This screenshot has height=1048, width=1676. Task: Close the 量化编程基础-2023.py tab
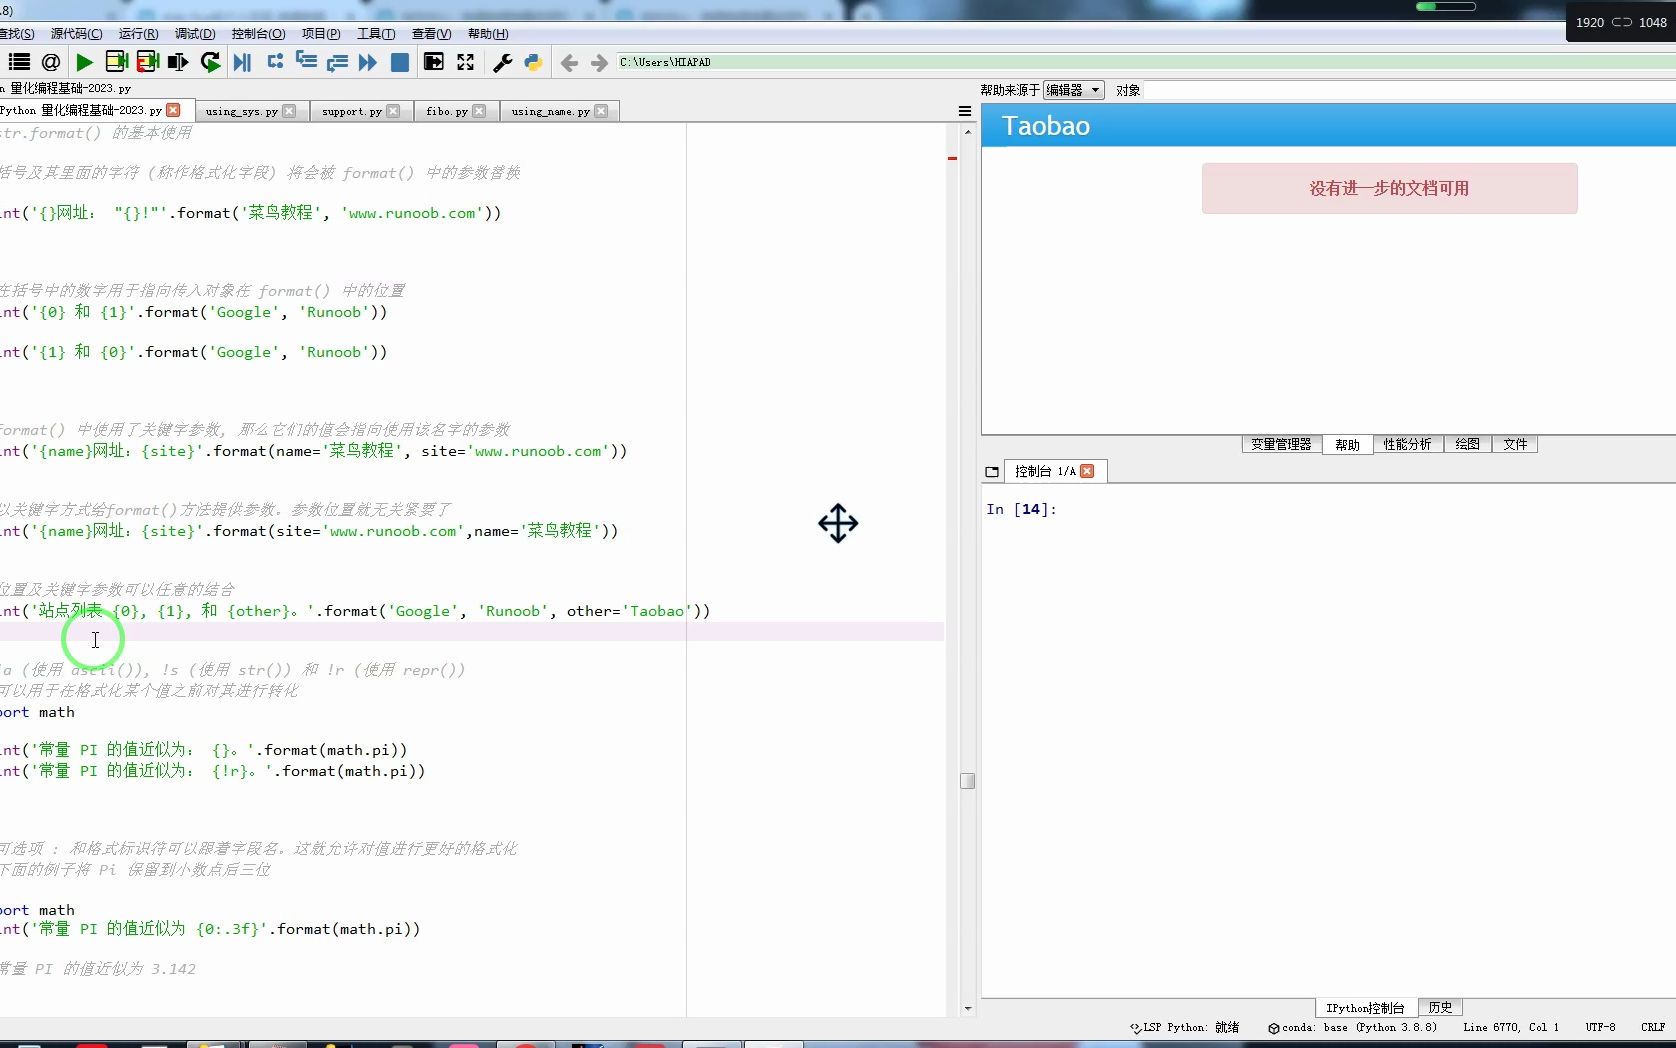(174, 110)
